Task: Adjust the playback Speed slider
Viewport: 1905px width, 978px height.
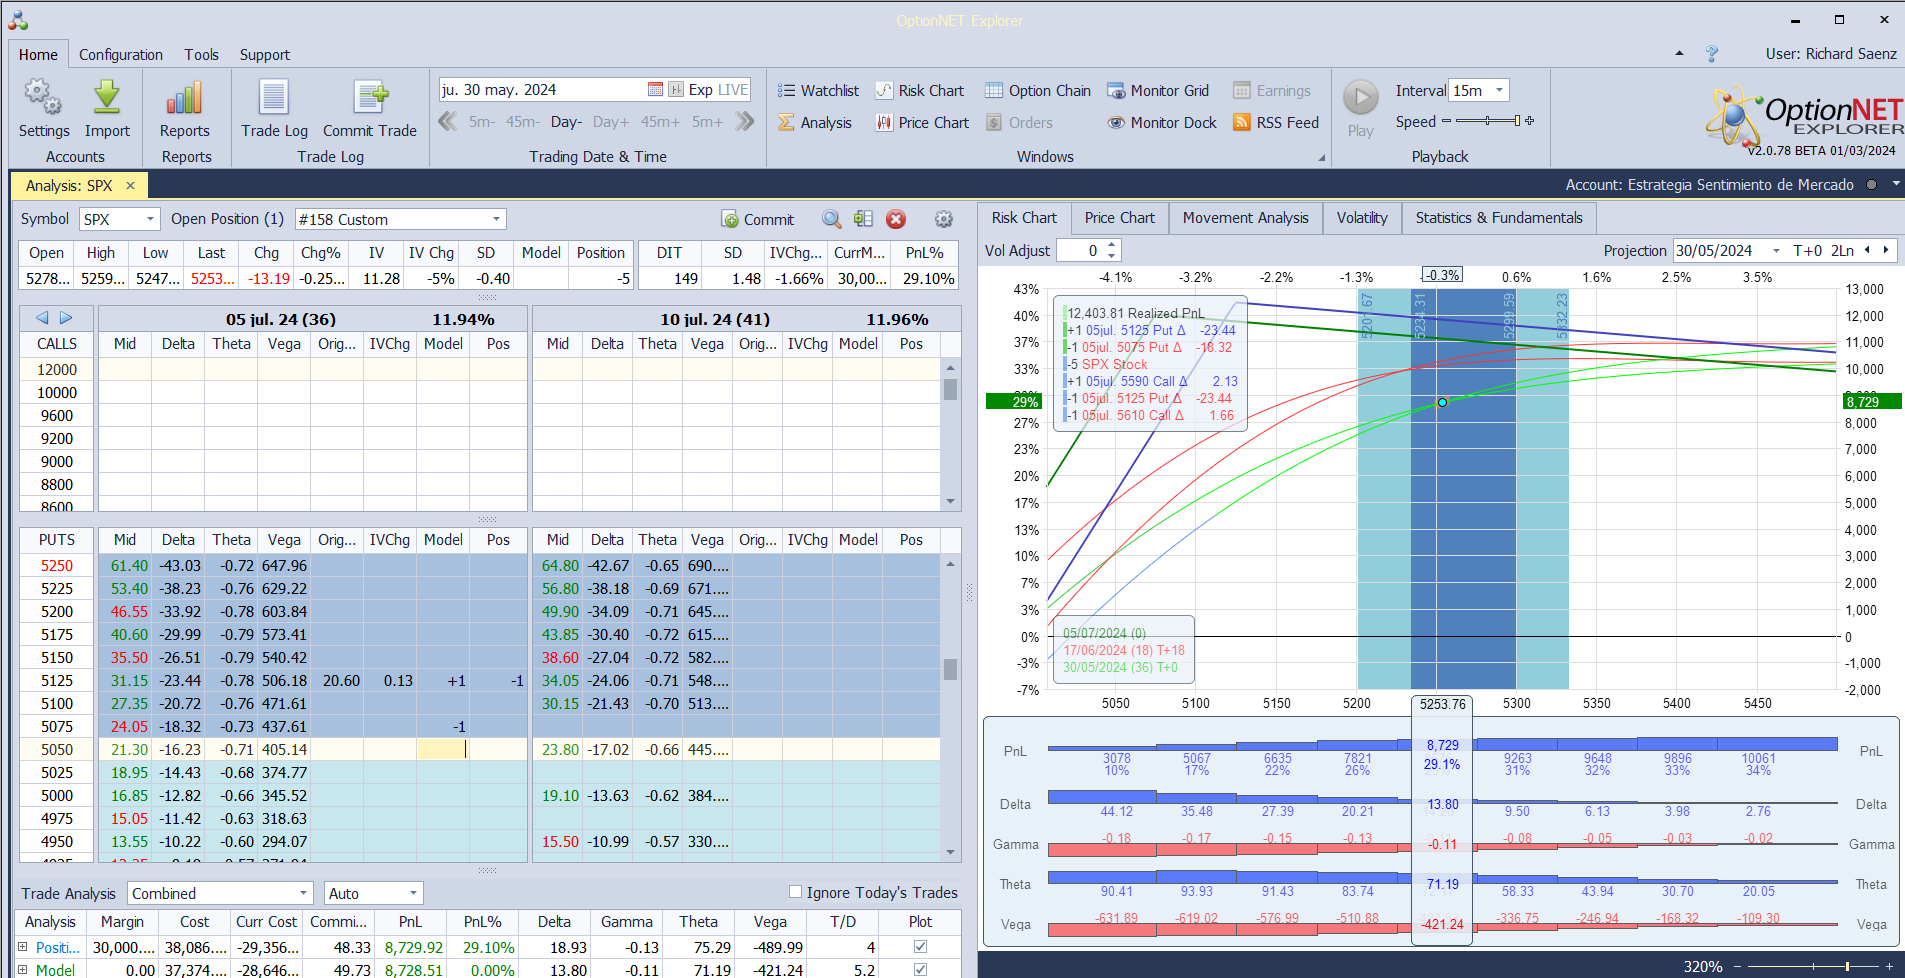Action: coord(1488,121)
